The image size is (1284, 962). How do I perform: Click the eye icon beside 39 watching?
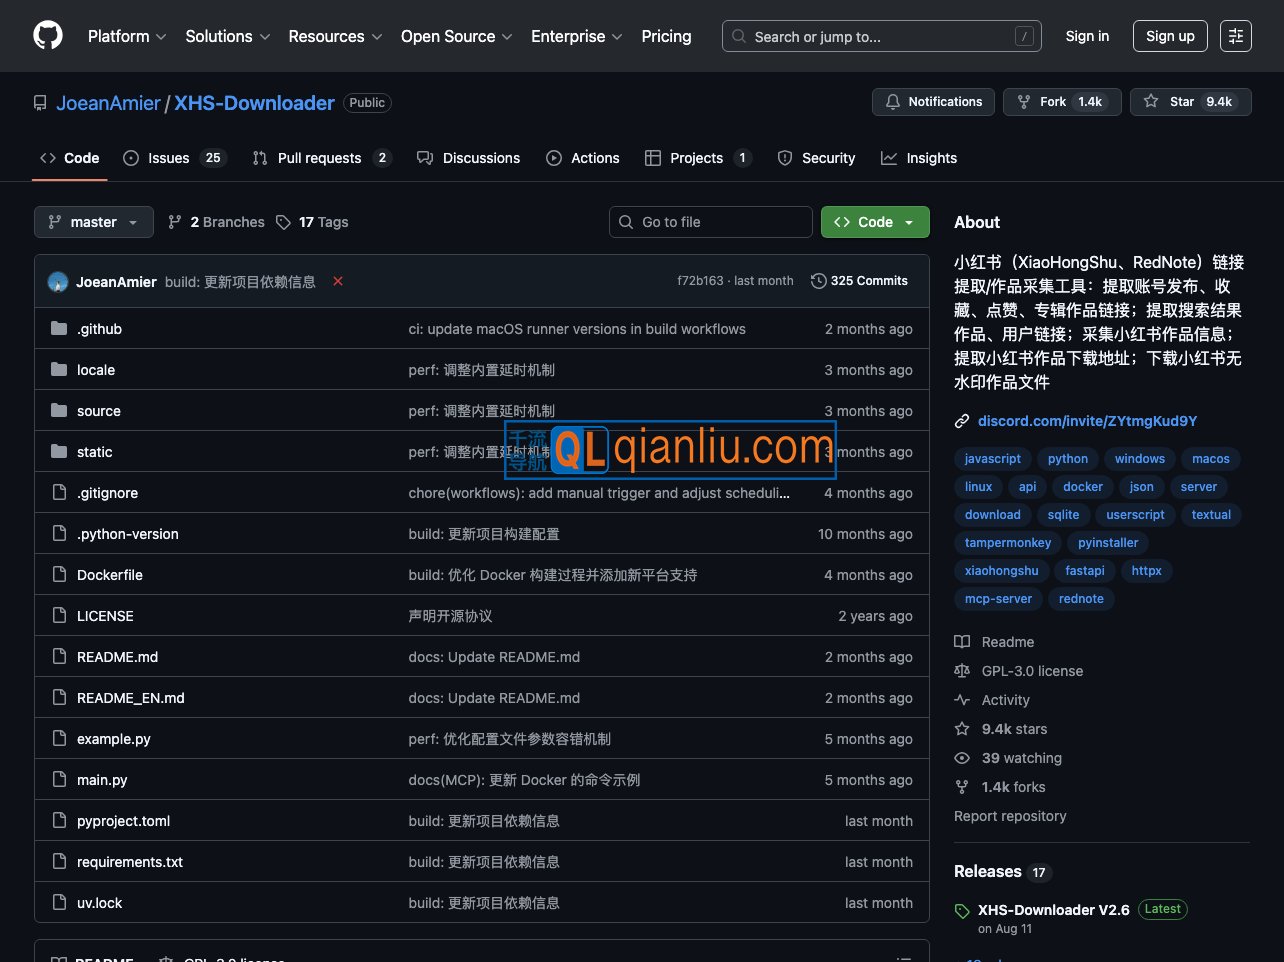961,758
